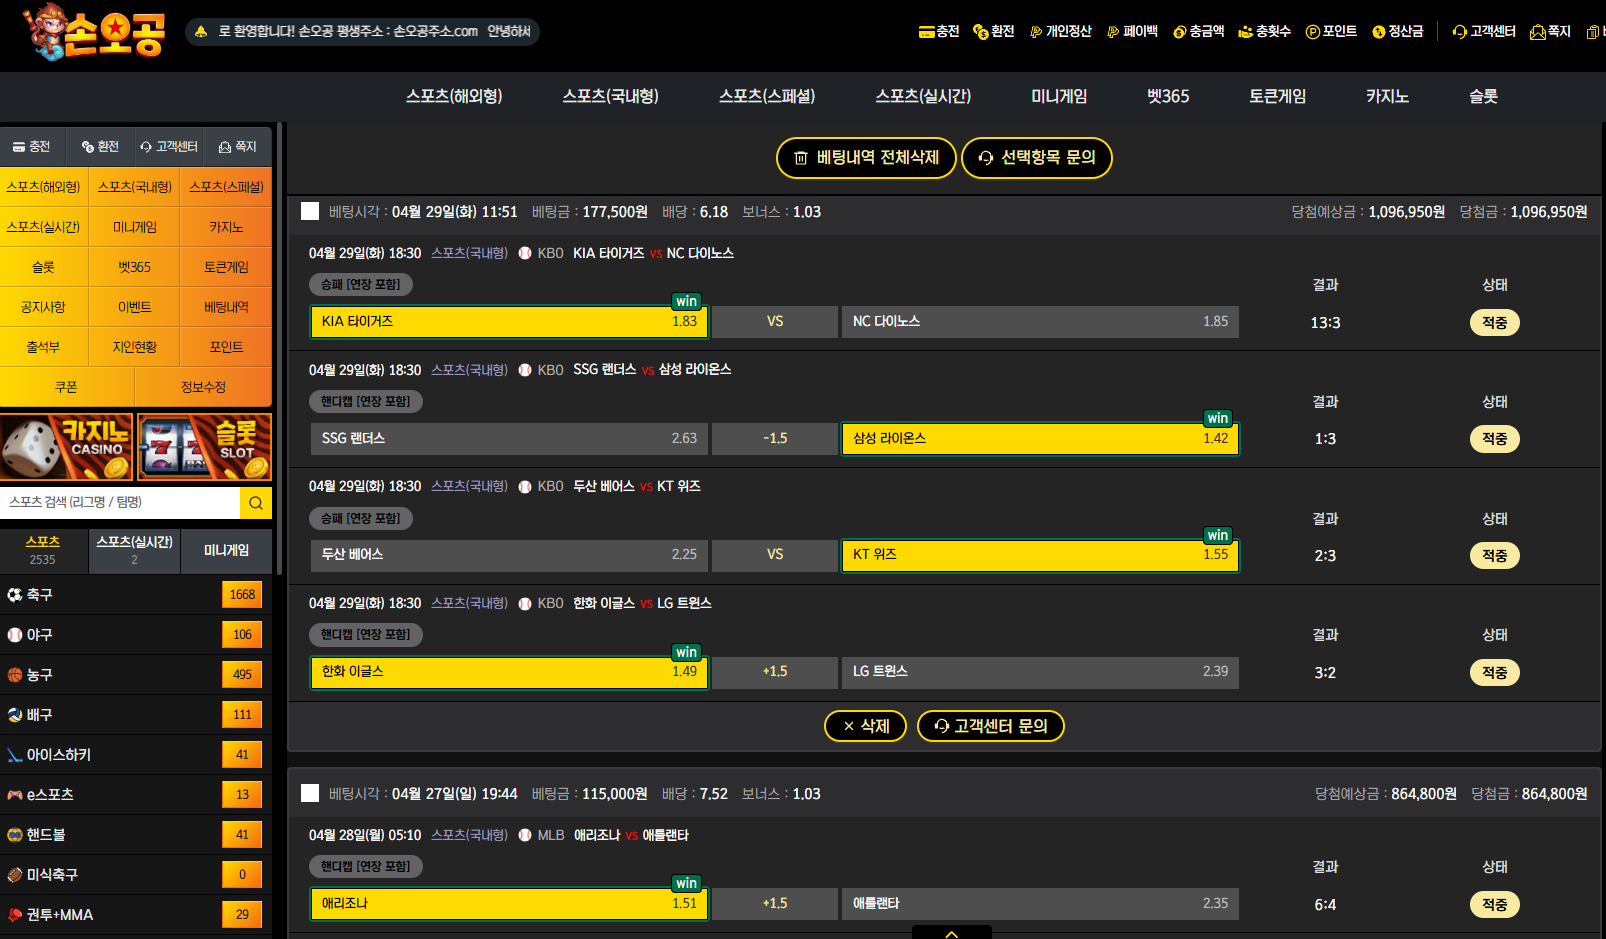Open 토큰게임 in main navigation
1606x939 pixels.
coord(1278,96)
